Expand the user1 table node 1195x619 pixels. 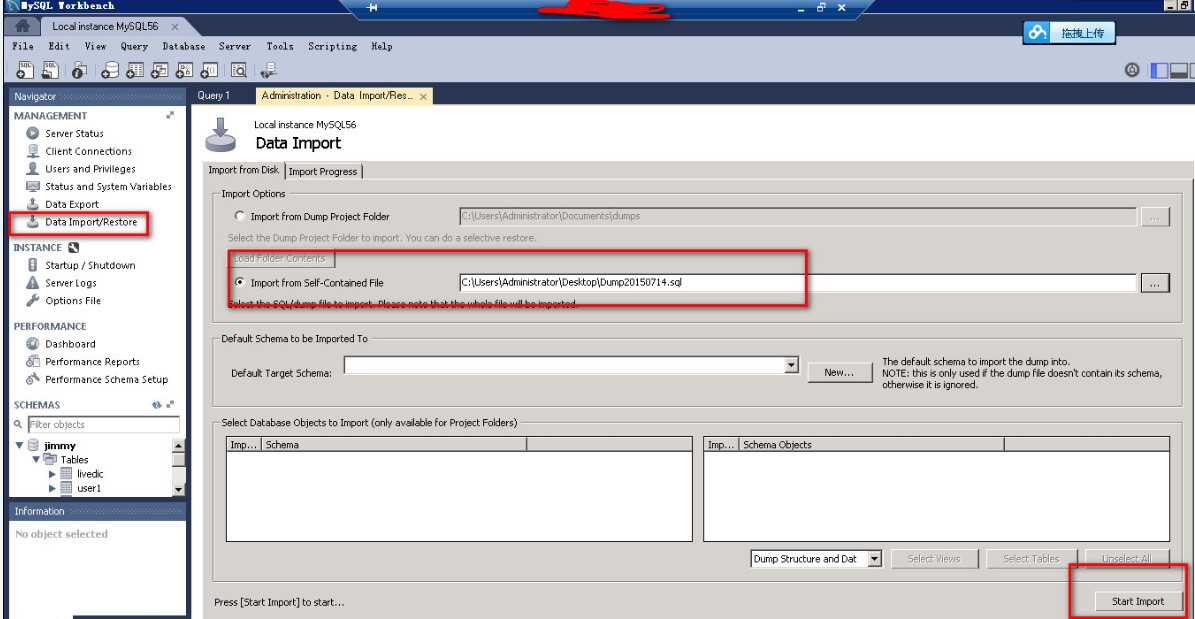[53, 488]
